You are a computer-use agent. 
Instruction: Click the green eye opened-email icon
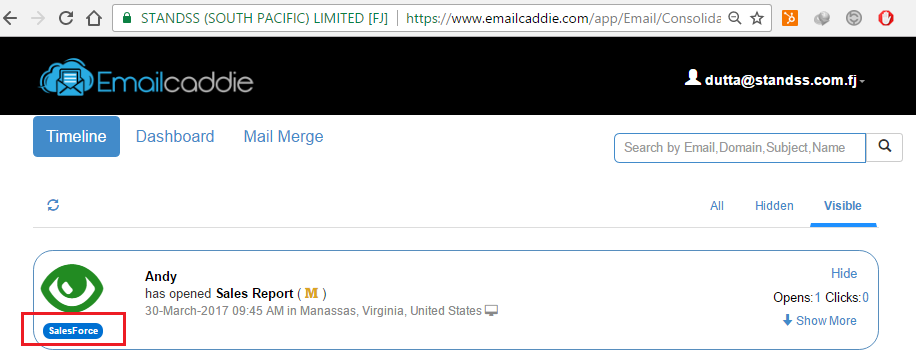(72, 290)
